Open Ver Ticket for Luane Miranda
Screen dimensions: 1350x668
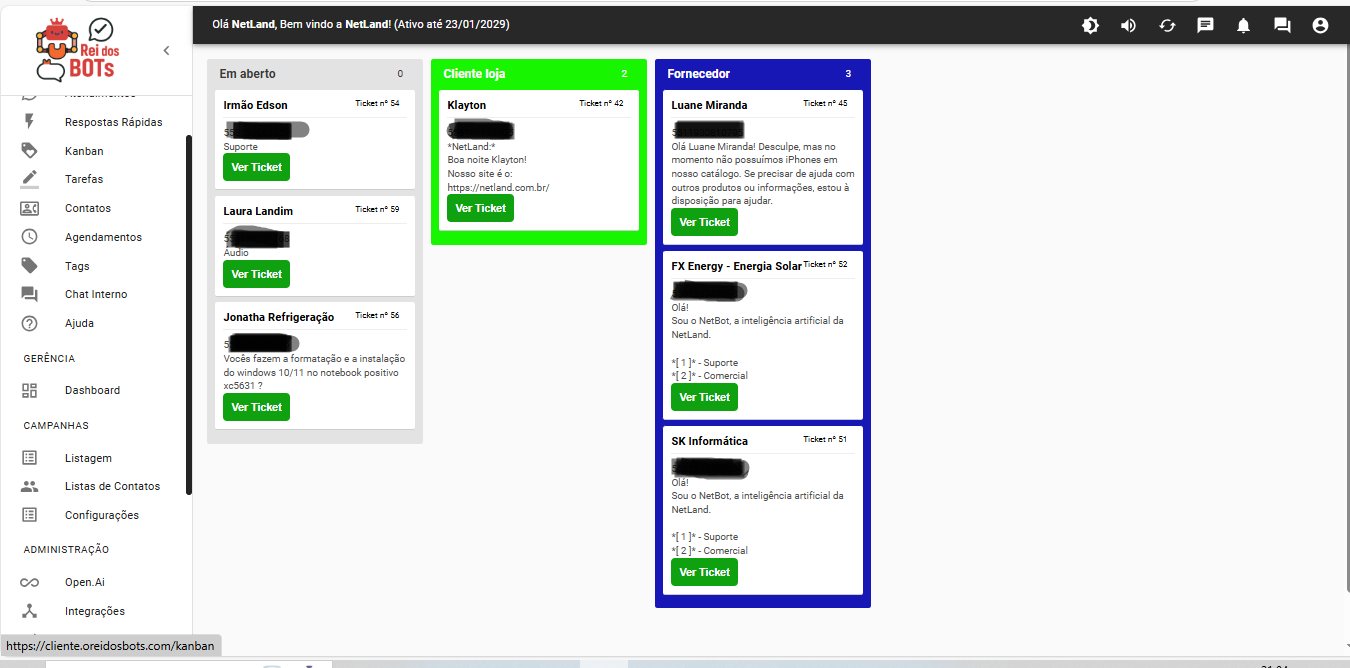[704, 222]
